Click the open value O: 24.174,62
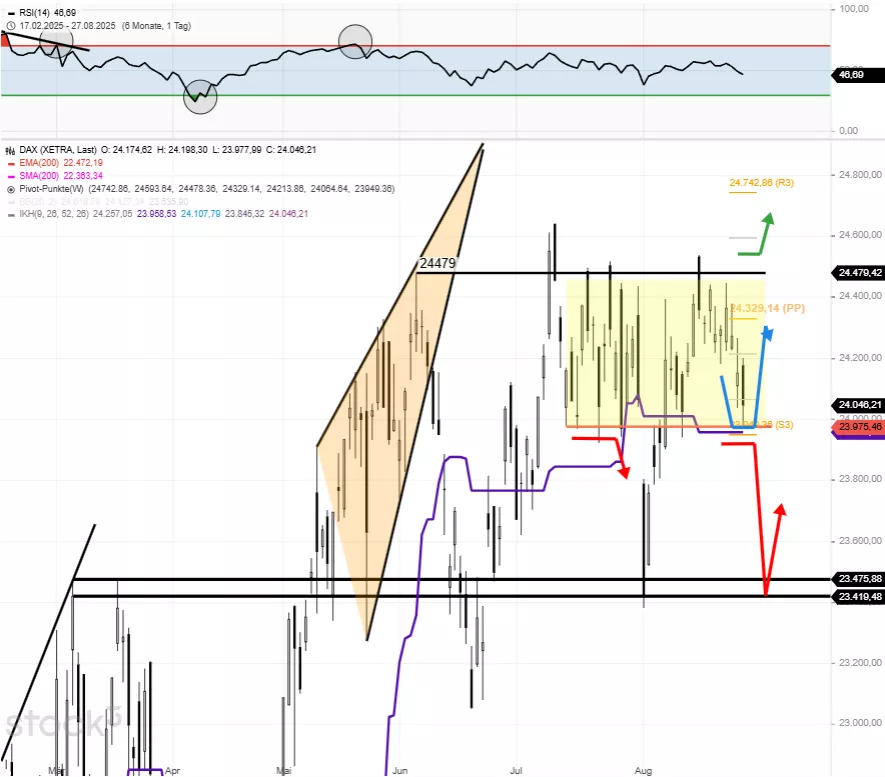Screen dimensions: 885x777 pyautogui.click(x=126, y=150)
